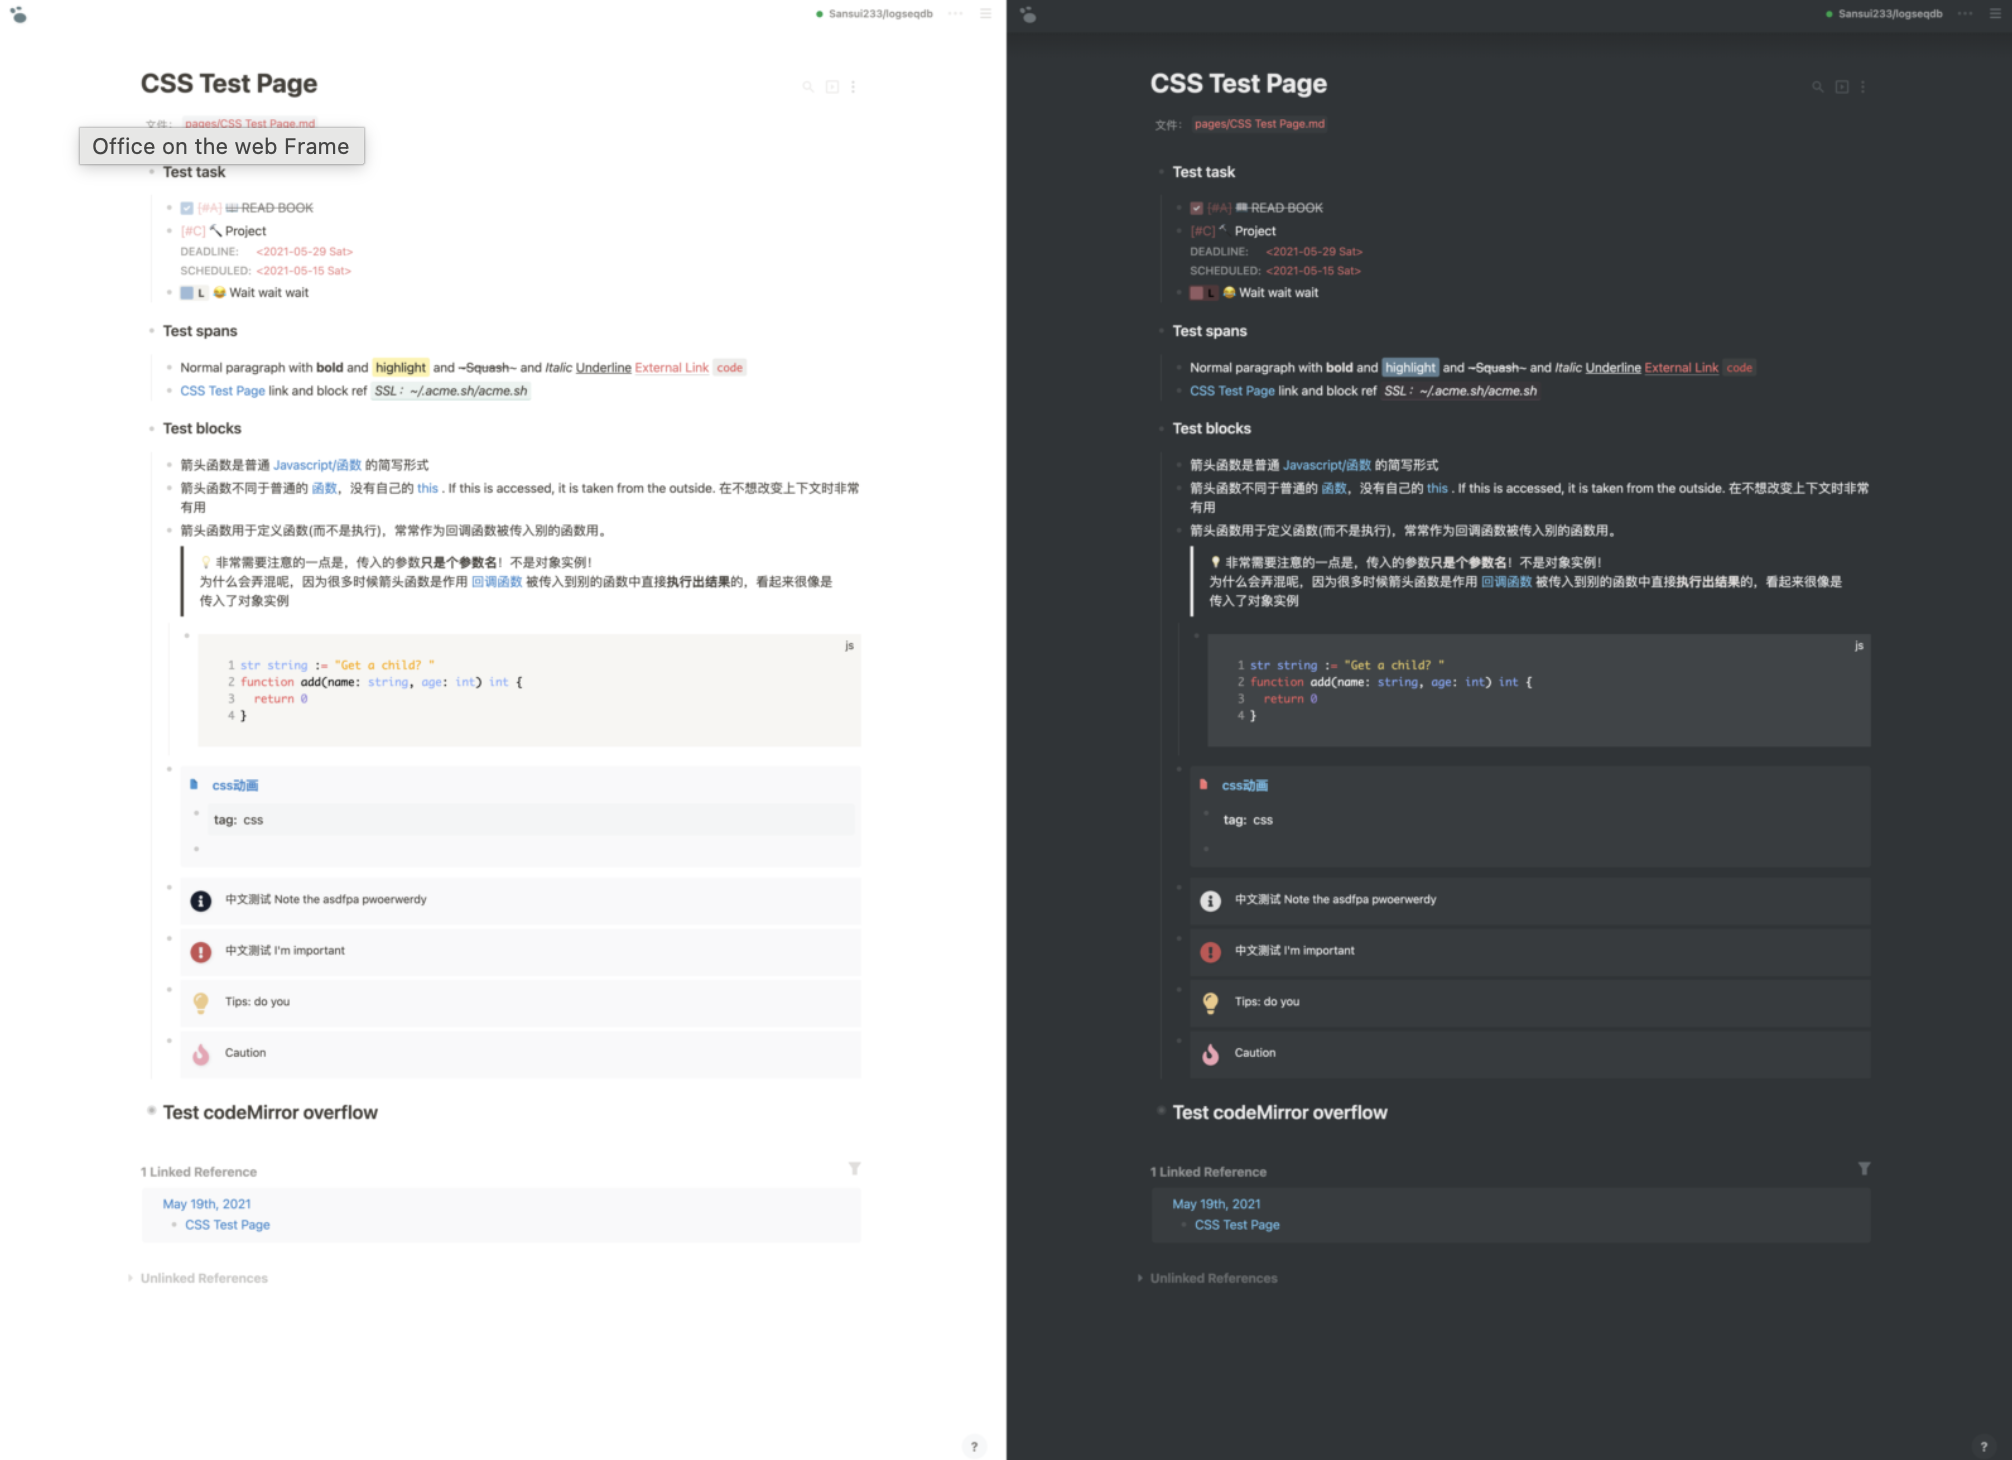The image size is (2012, 1460).
Task: Open the hamburger menu in the dark pane
Action: click(x=1995, y=14)
